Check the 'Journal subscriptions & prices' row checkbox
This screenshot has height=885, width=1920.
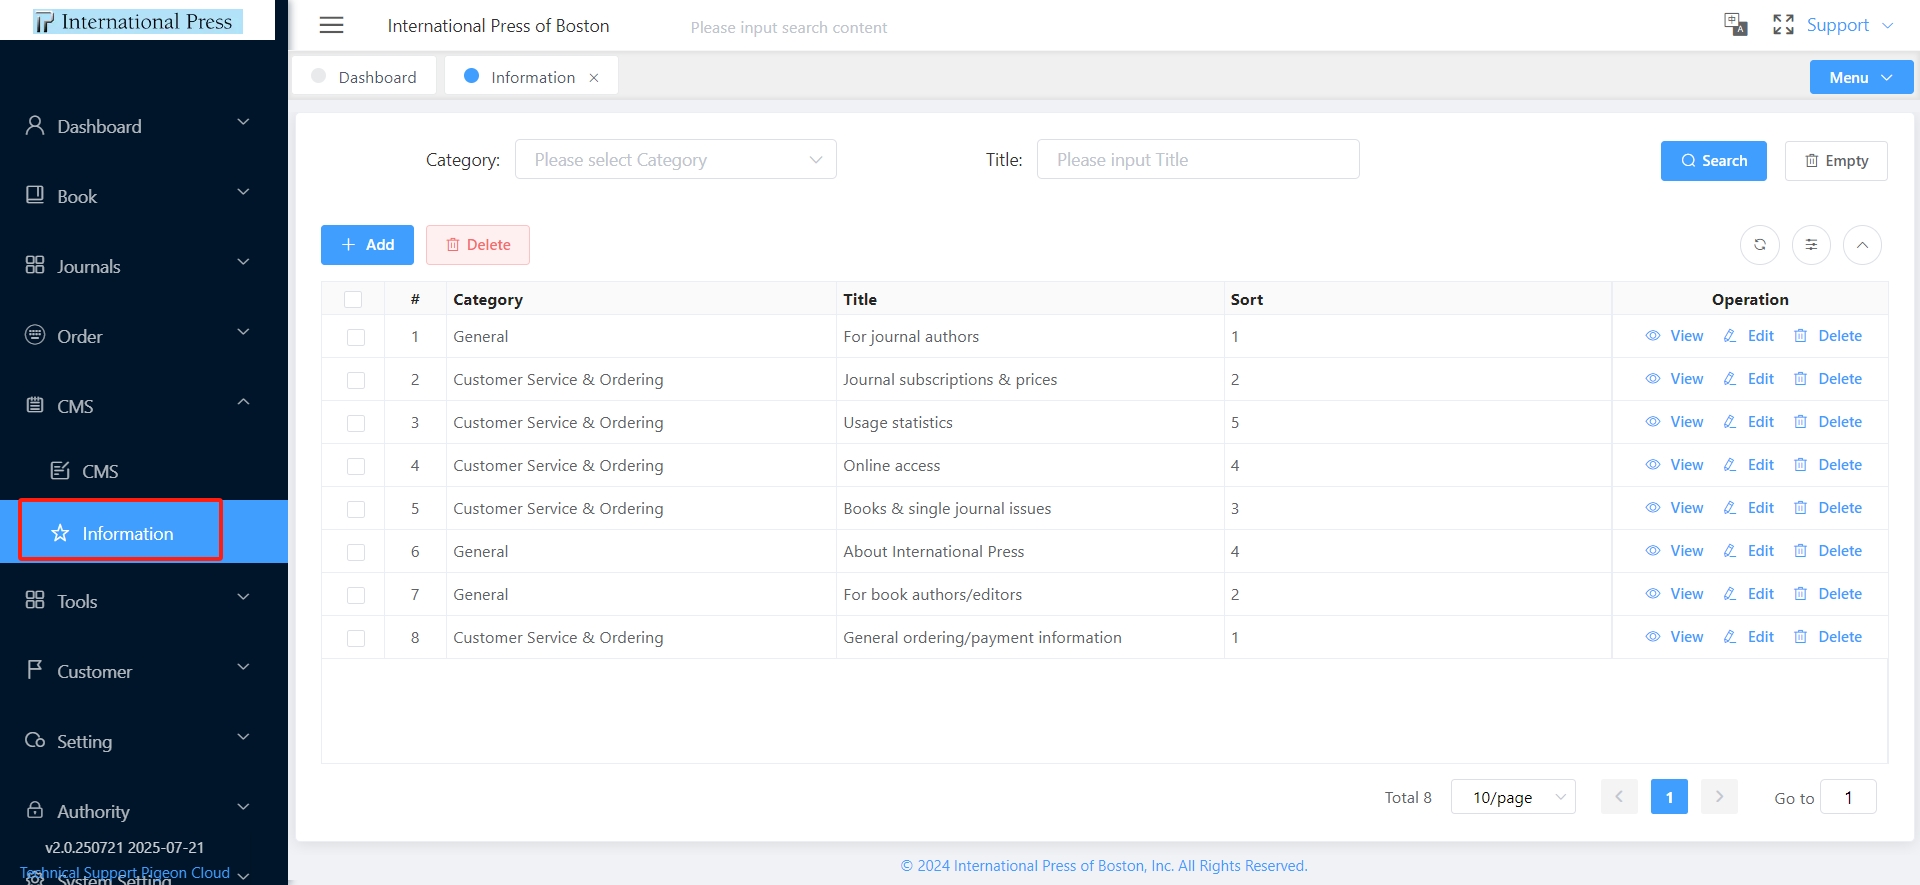(356, 380)
